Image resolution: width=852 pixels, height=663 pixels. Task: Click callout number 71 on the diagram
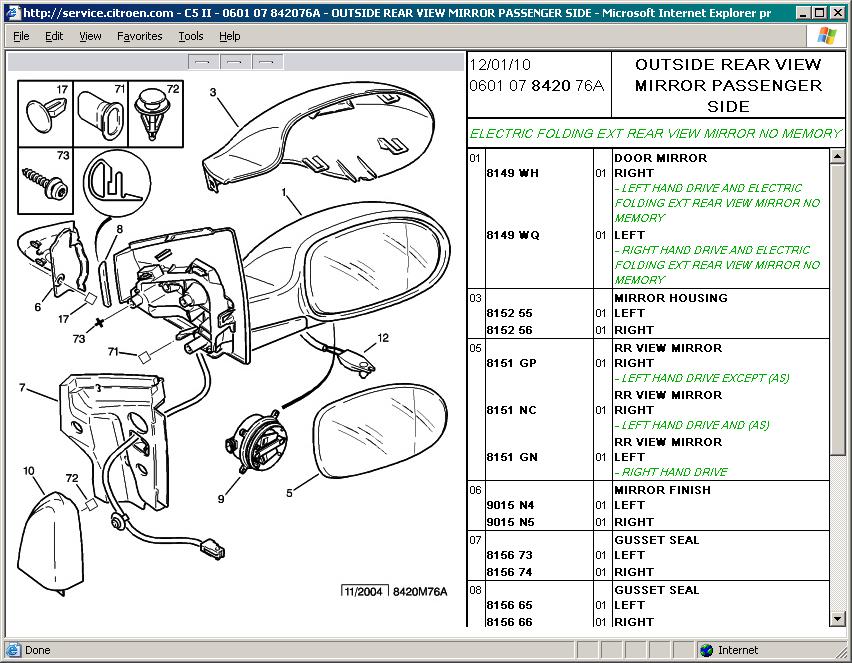click(x=113, y=352)
